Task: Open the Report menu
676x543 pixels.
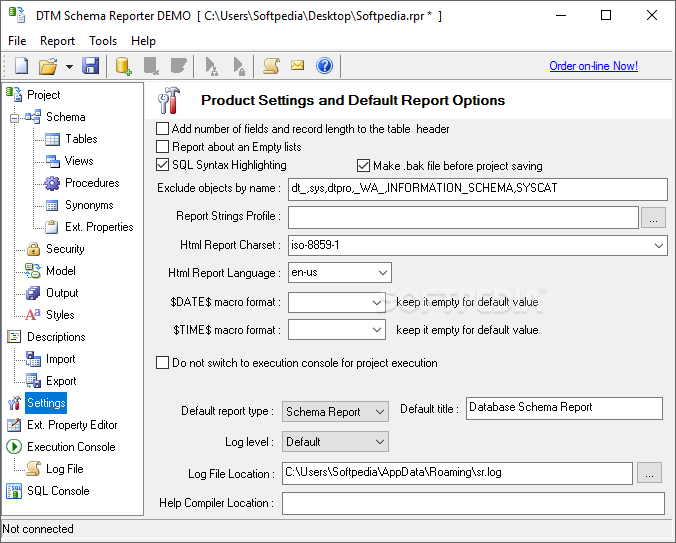Action: 57,41
